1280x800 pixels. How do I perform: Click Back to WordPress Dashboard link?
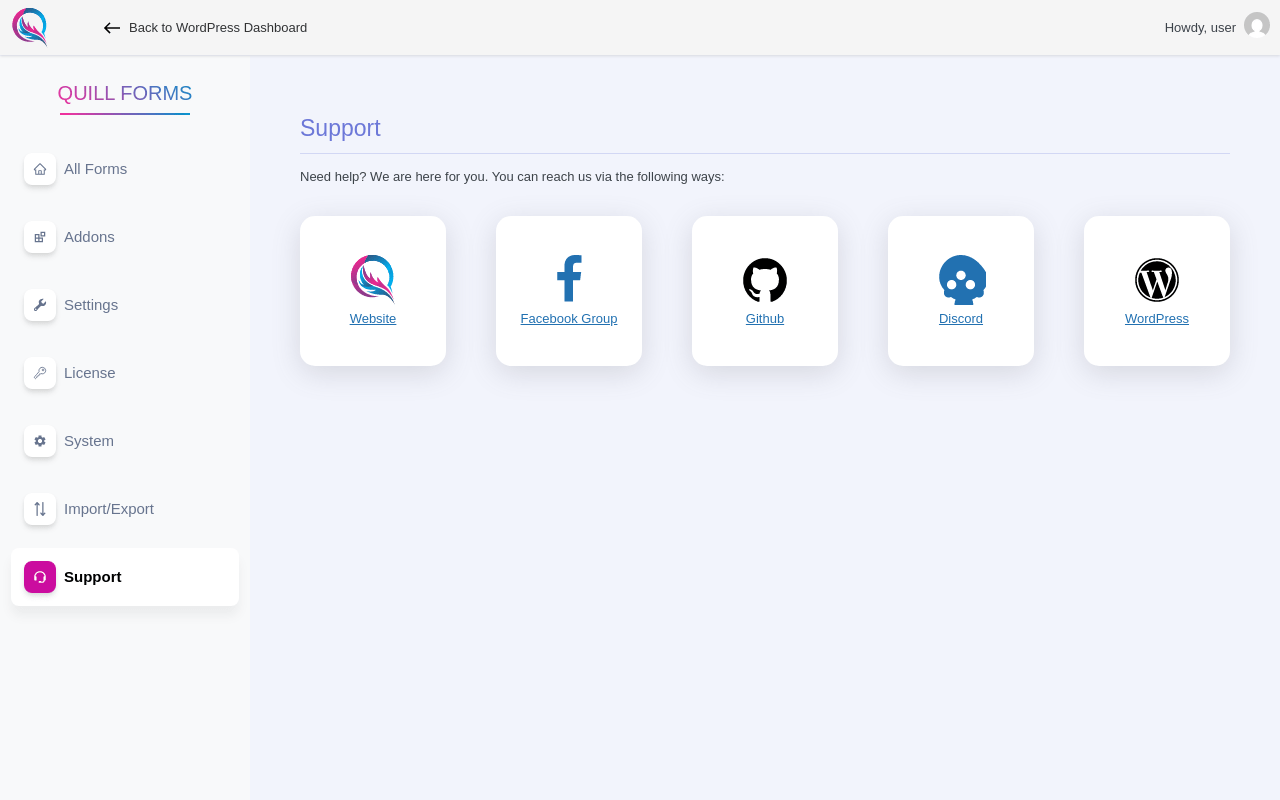point(218,28)
